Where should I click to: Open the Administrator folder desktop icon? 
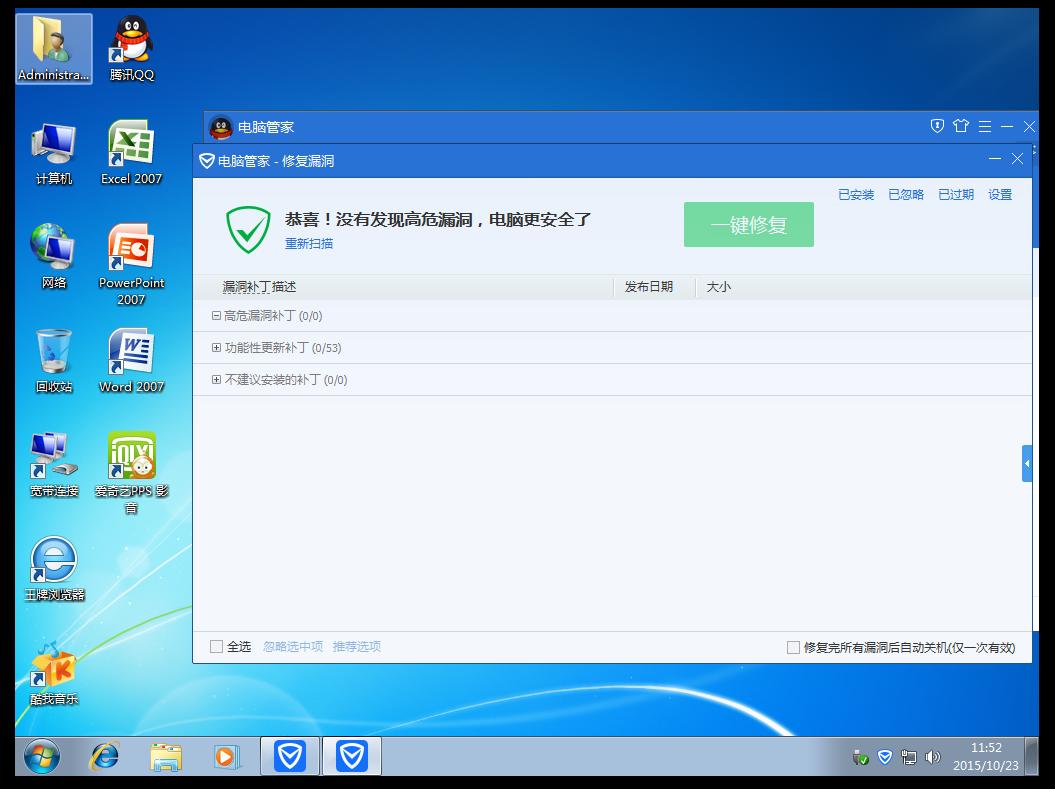54,49
